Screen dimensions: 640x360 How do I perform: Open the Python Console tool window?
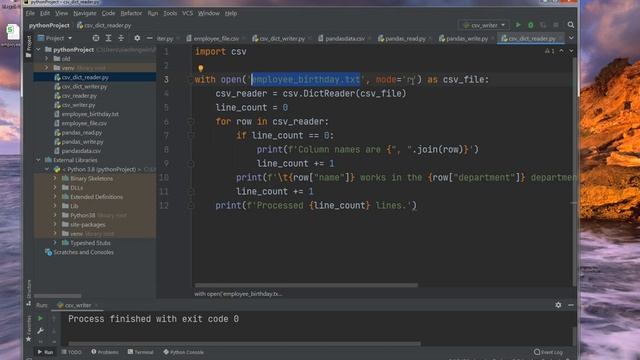click(184, 352)
